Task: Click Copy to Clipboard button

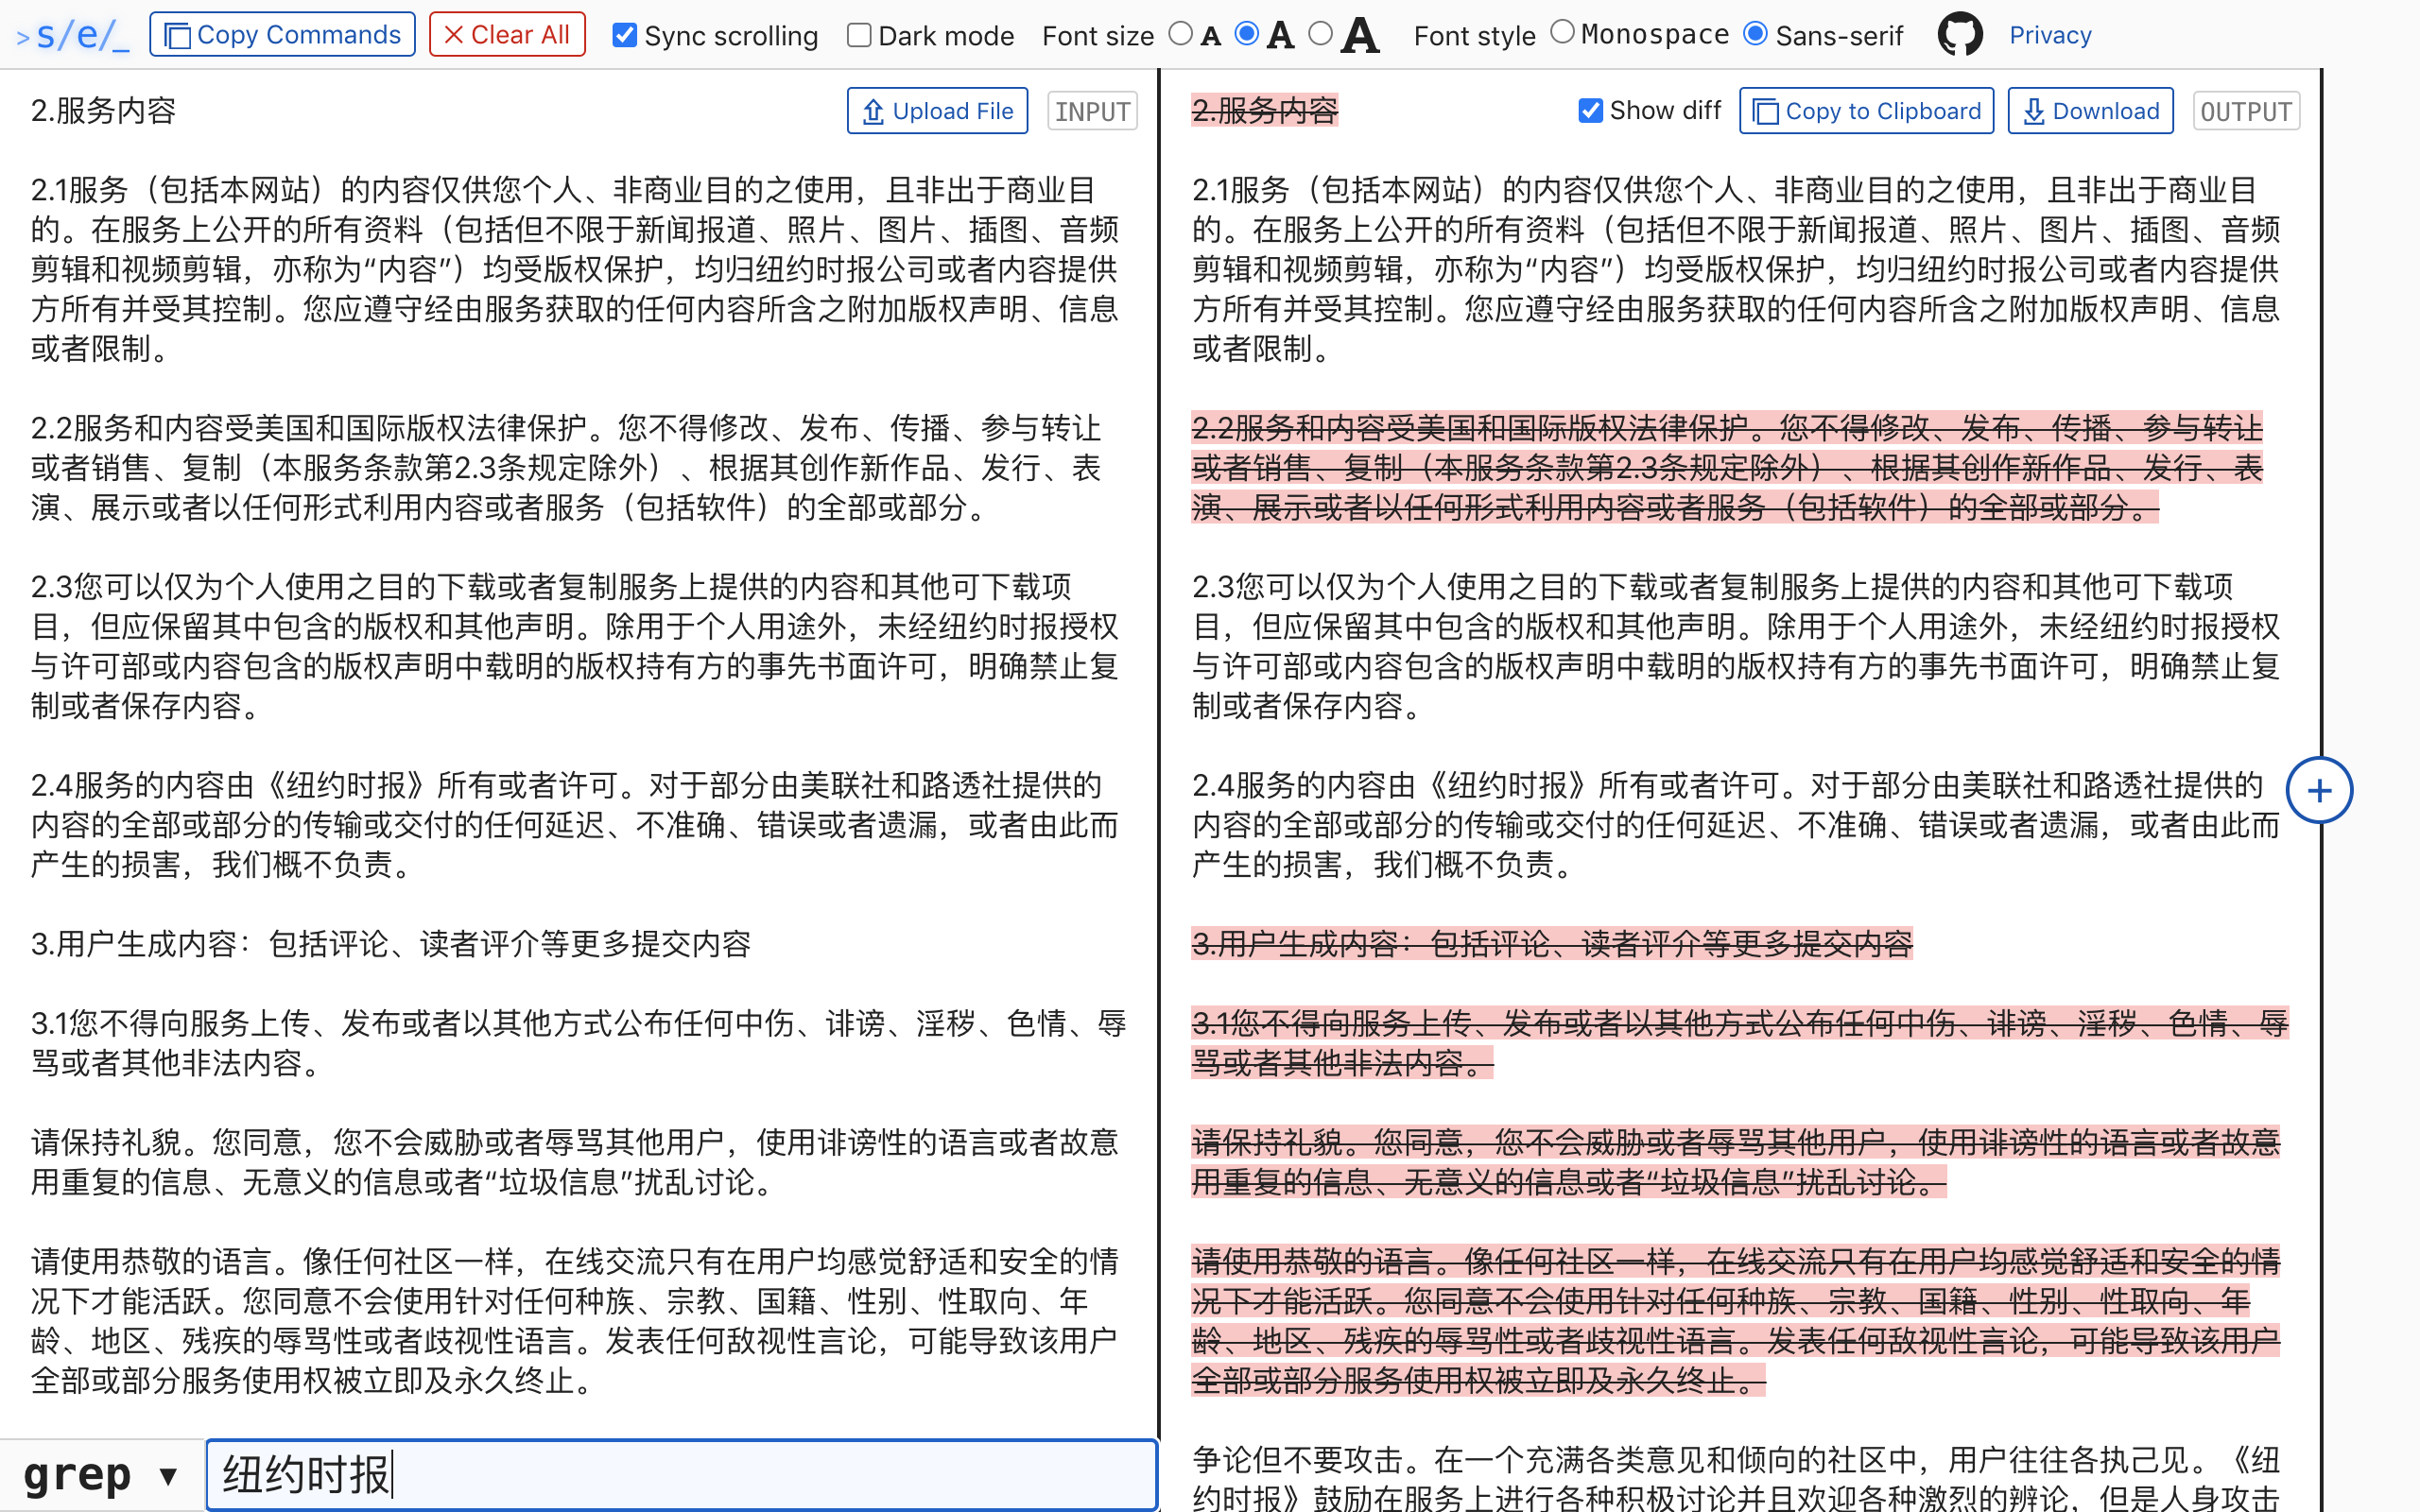Action: [1866, 111]
